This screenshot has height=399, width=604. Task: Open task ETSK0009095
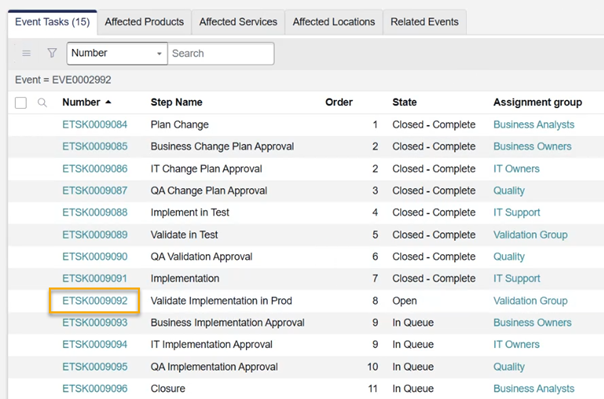click(x=95, y=367)
